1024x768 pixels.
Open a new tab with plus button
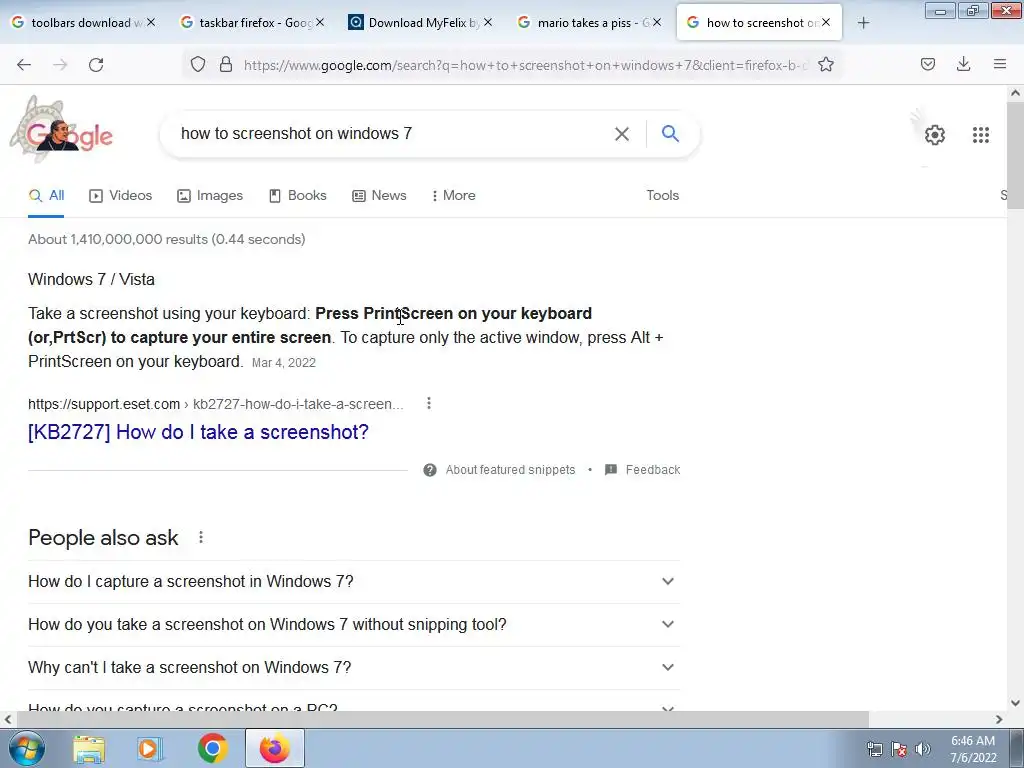863,23
